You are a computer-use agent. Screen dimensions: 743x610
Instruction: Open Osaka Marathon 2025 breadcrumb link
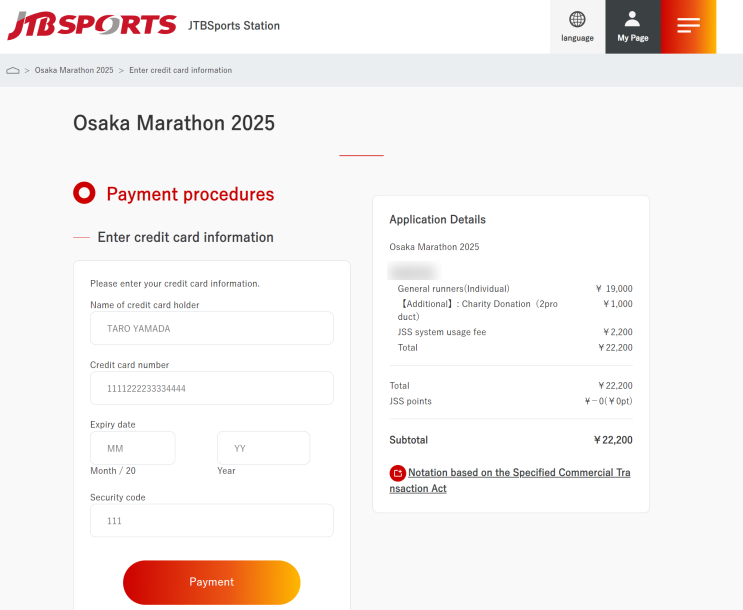74,71
